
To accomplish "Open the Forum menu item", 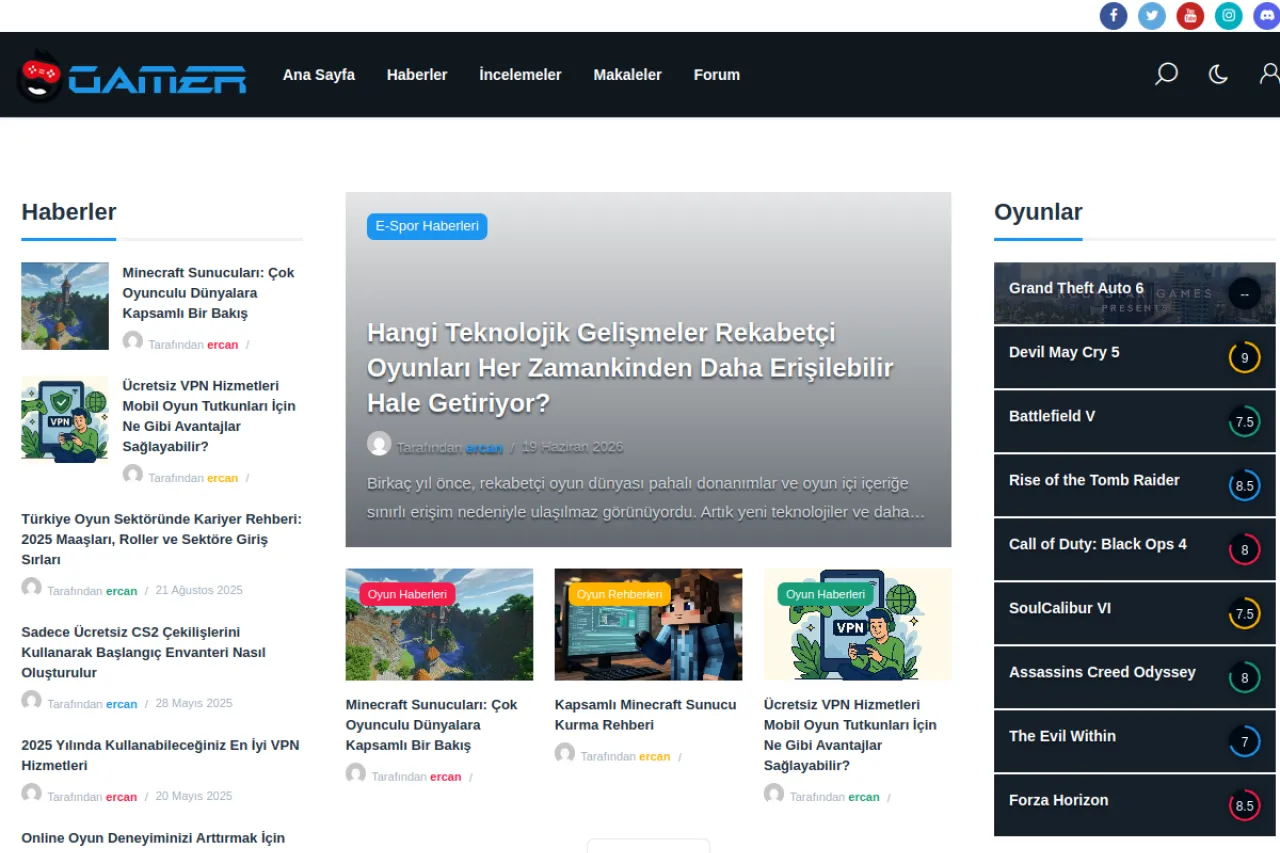I will (x=717, y=75).
